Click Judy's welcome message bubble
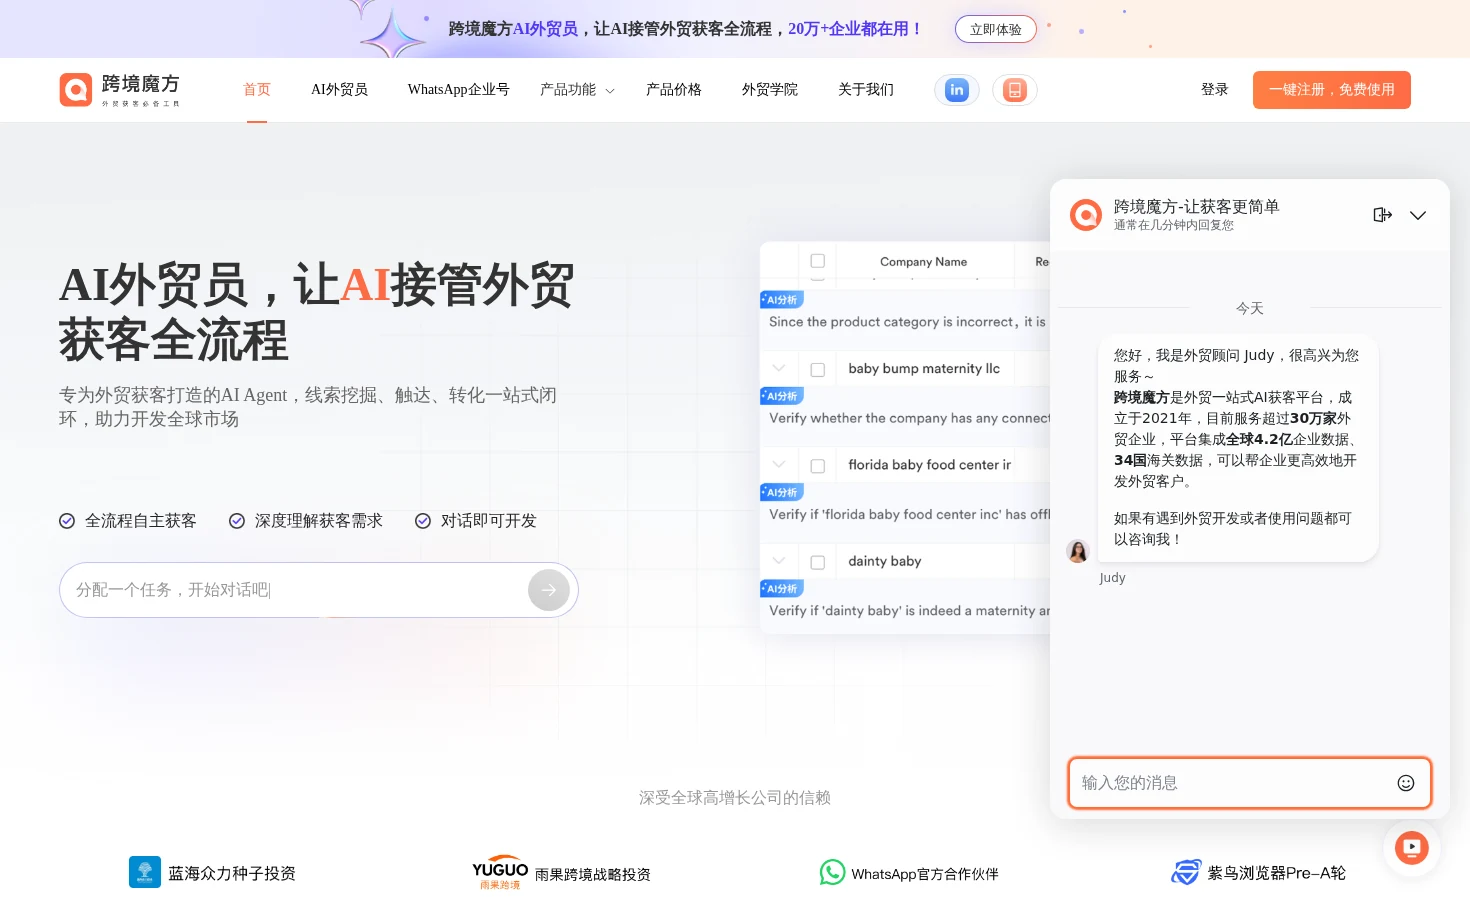Viewport: 1470px width, 923px height. pos(1238,447)
